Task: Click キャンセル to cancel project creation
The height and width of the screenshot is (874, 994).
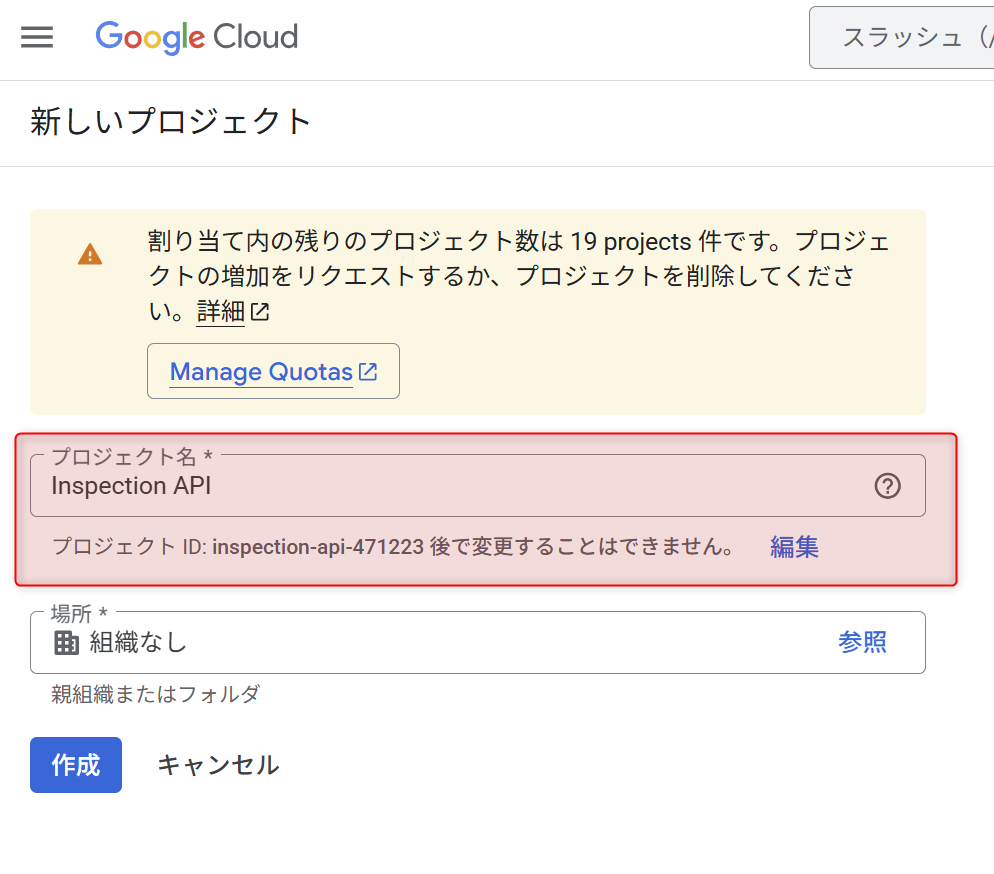Action: coord(216,764)
